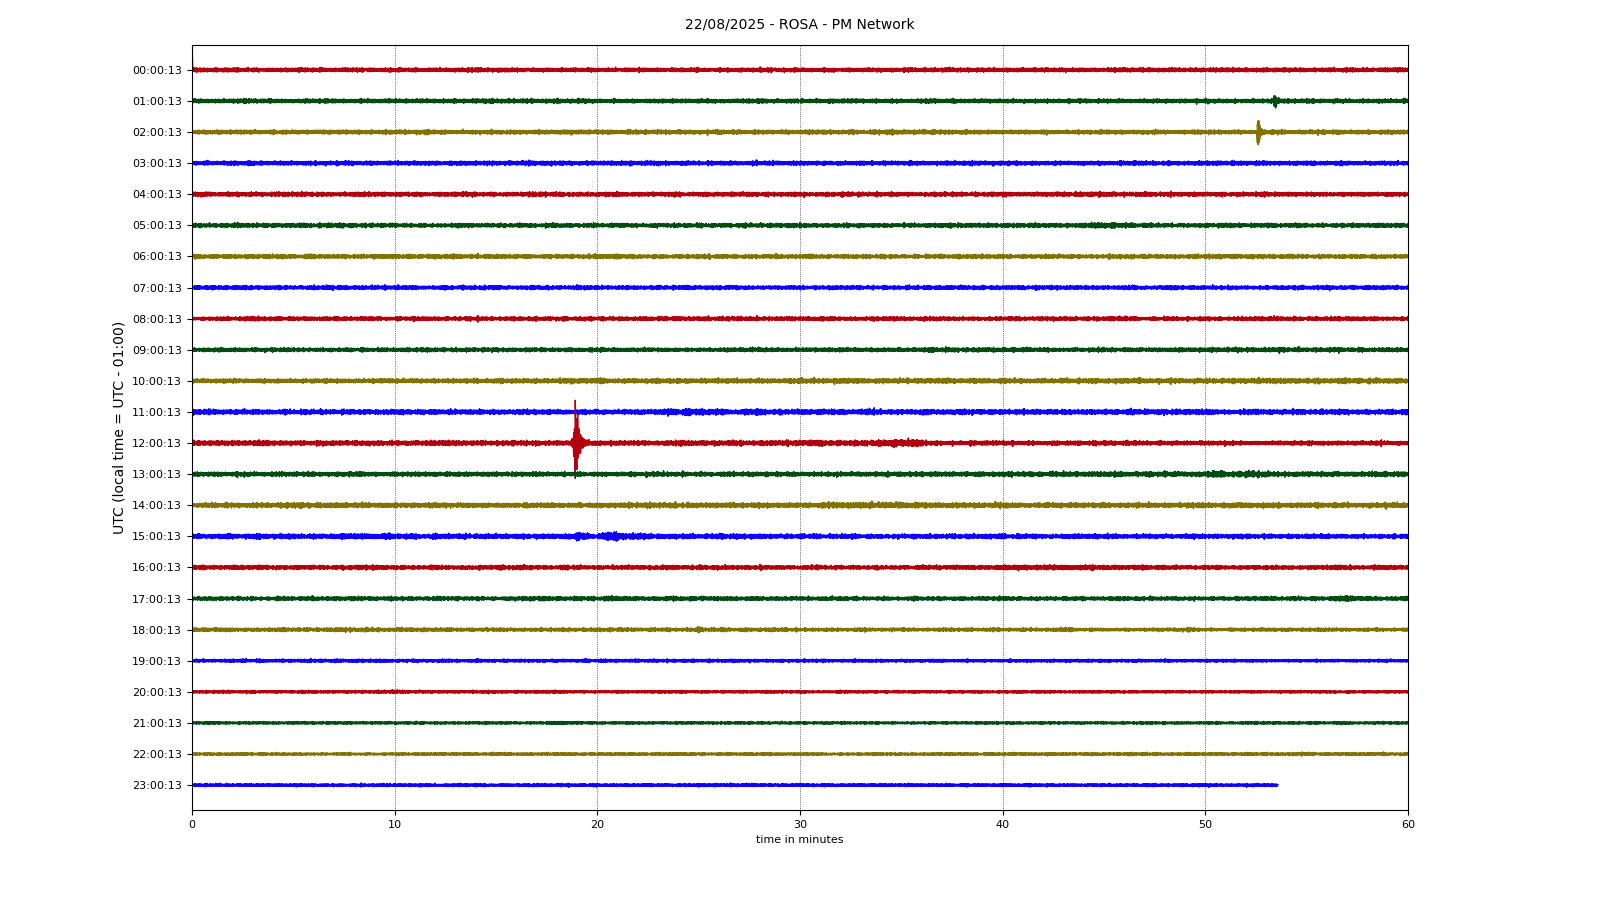Select the 07:00:13 row label
1600x900 pixels.
coord(157,288)
